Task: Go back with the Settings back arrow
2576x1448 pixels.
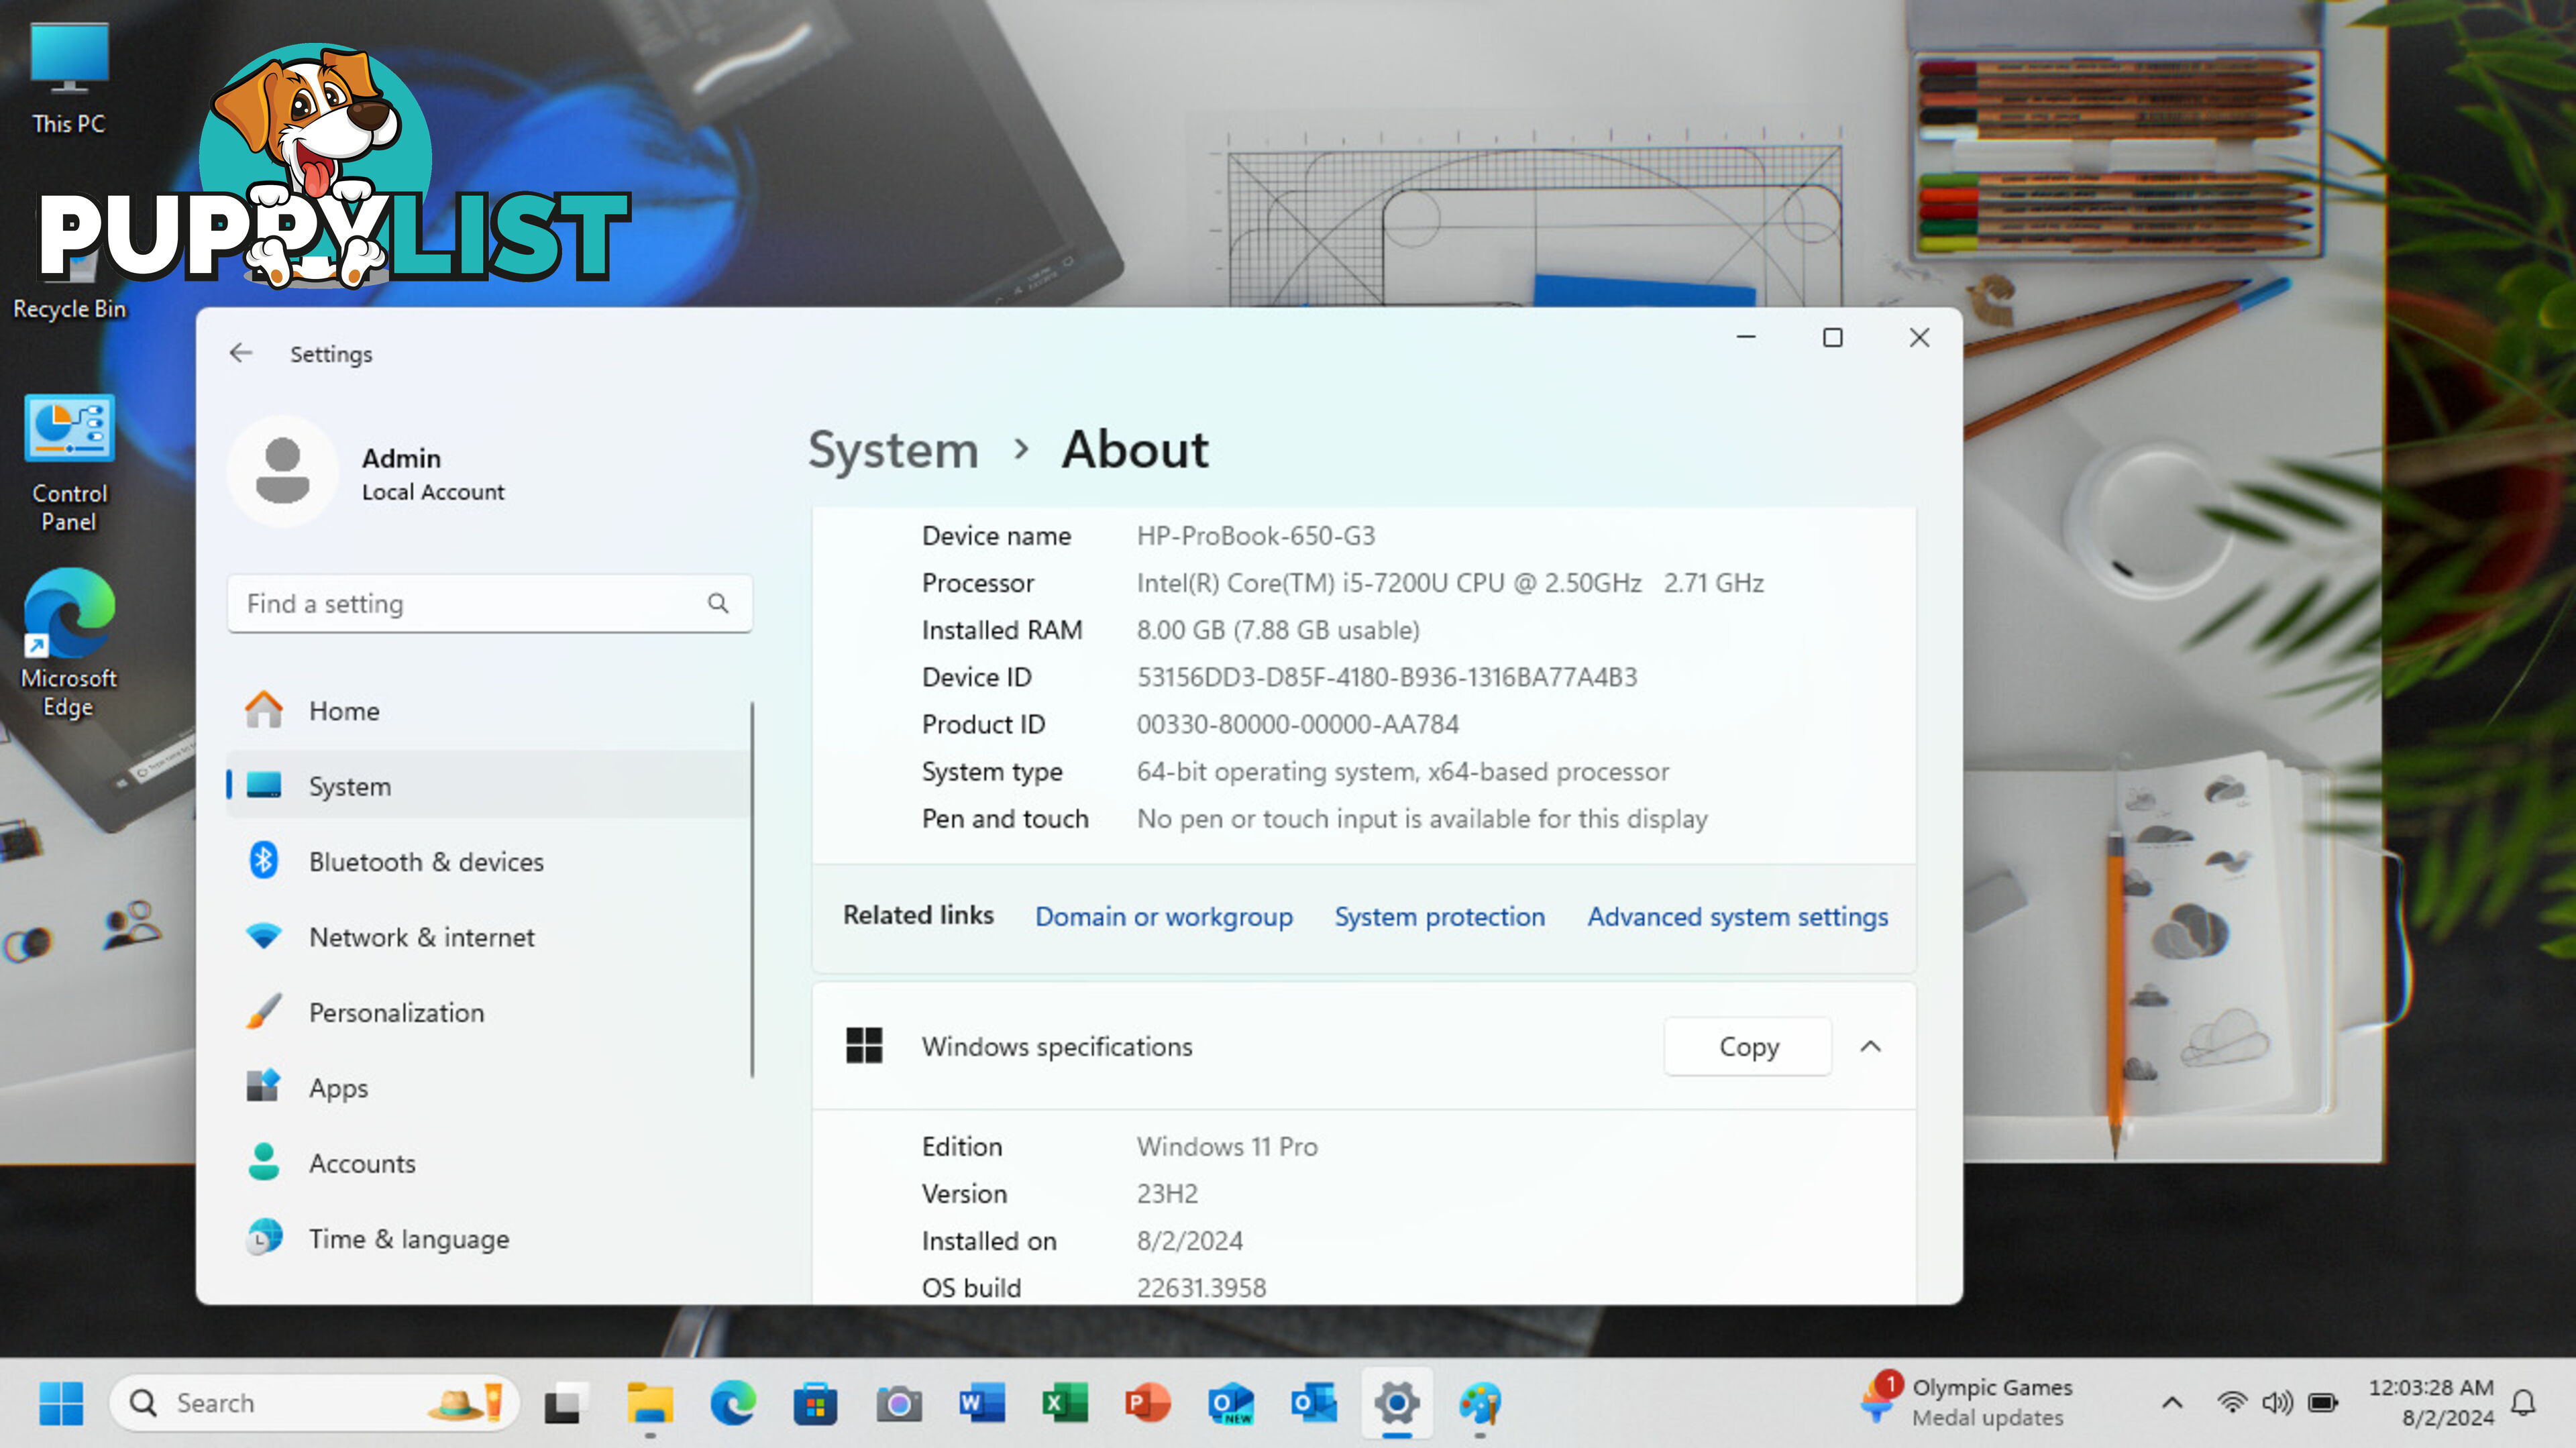Action: point(241,353)
